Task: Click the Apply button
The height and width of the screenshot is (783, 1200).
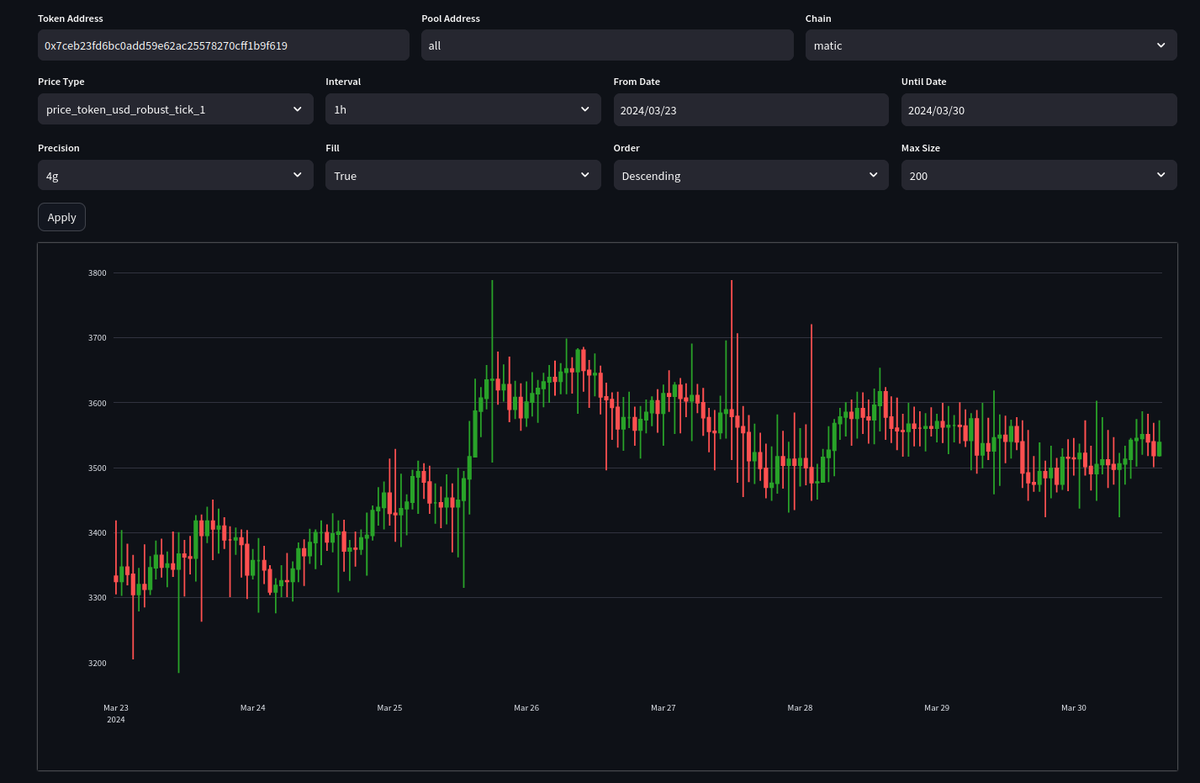Action: click(62, 217)
